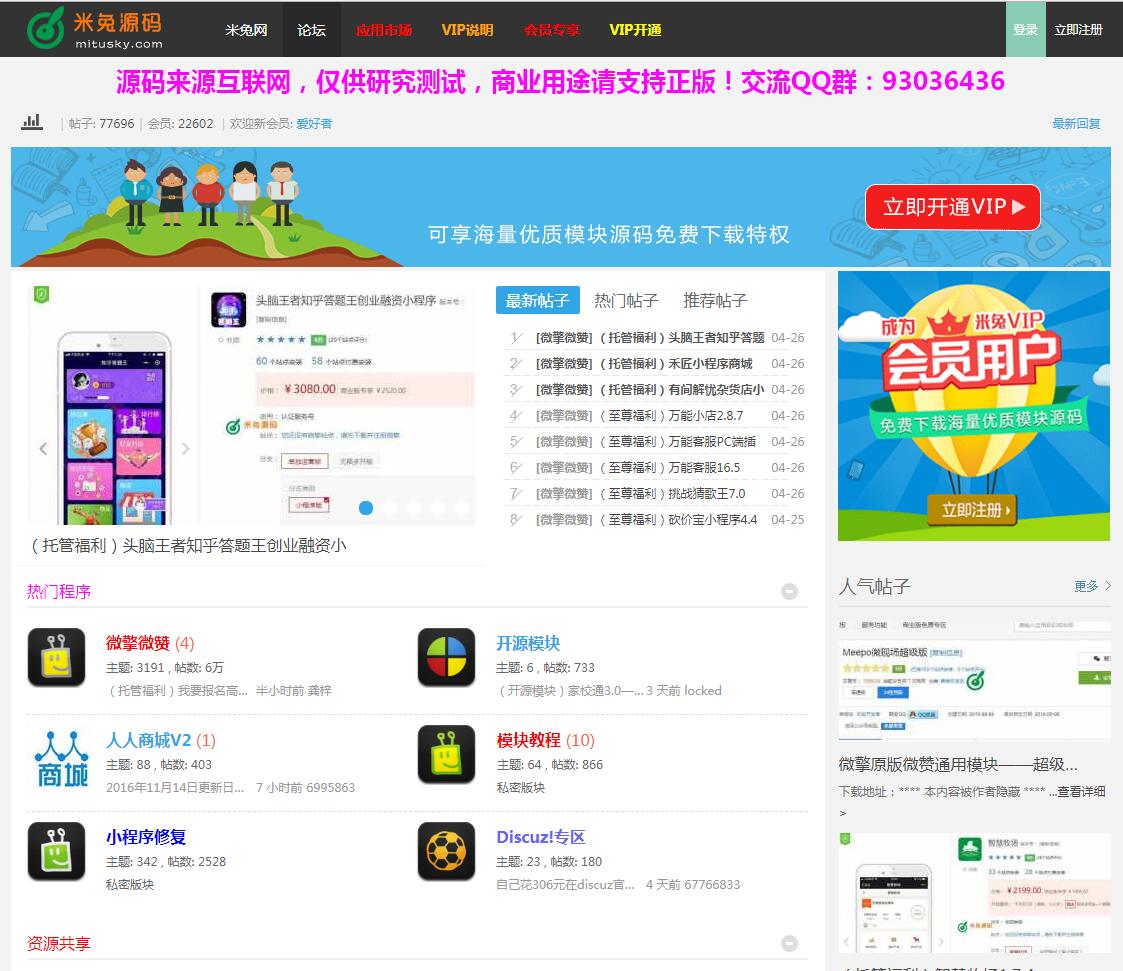This screenshot has width=1123, height=971.
Task: Open the Meepo微现场 popular post thumbnail
Action: 975,680
